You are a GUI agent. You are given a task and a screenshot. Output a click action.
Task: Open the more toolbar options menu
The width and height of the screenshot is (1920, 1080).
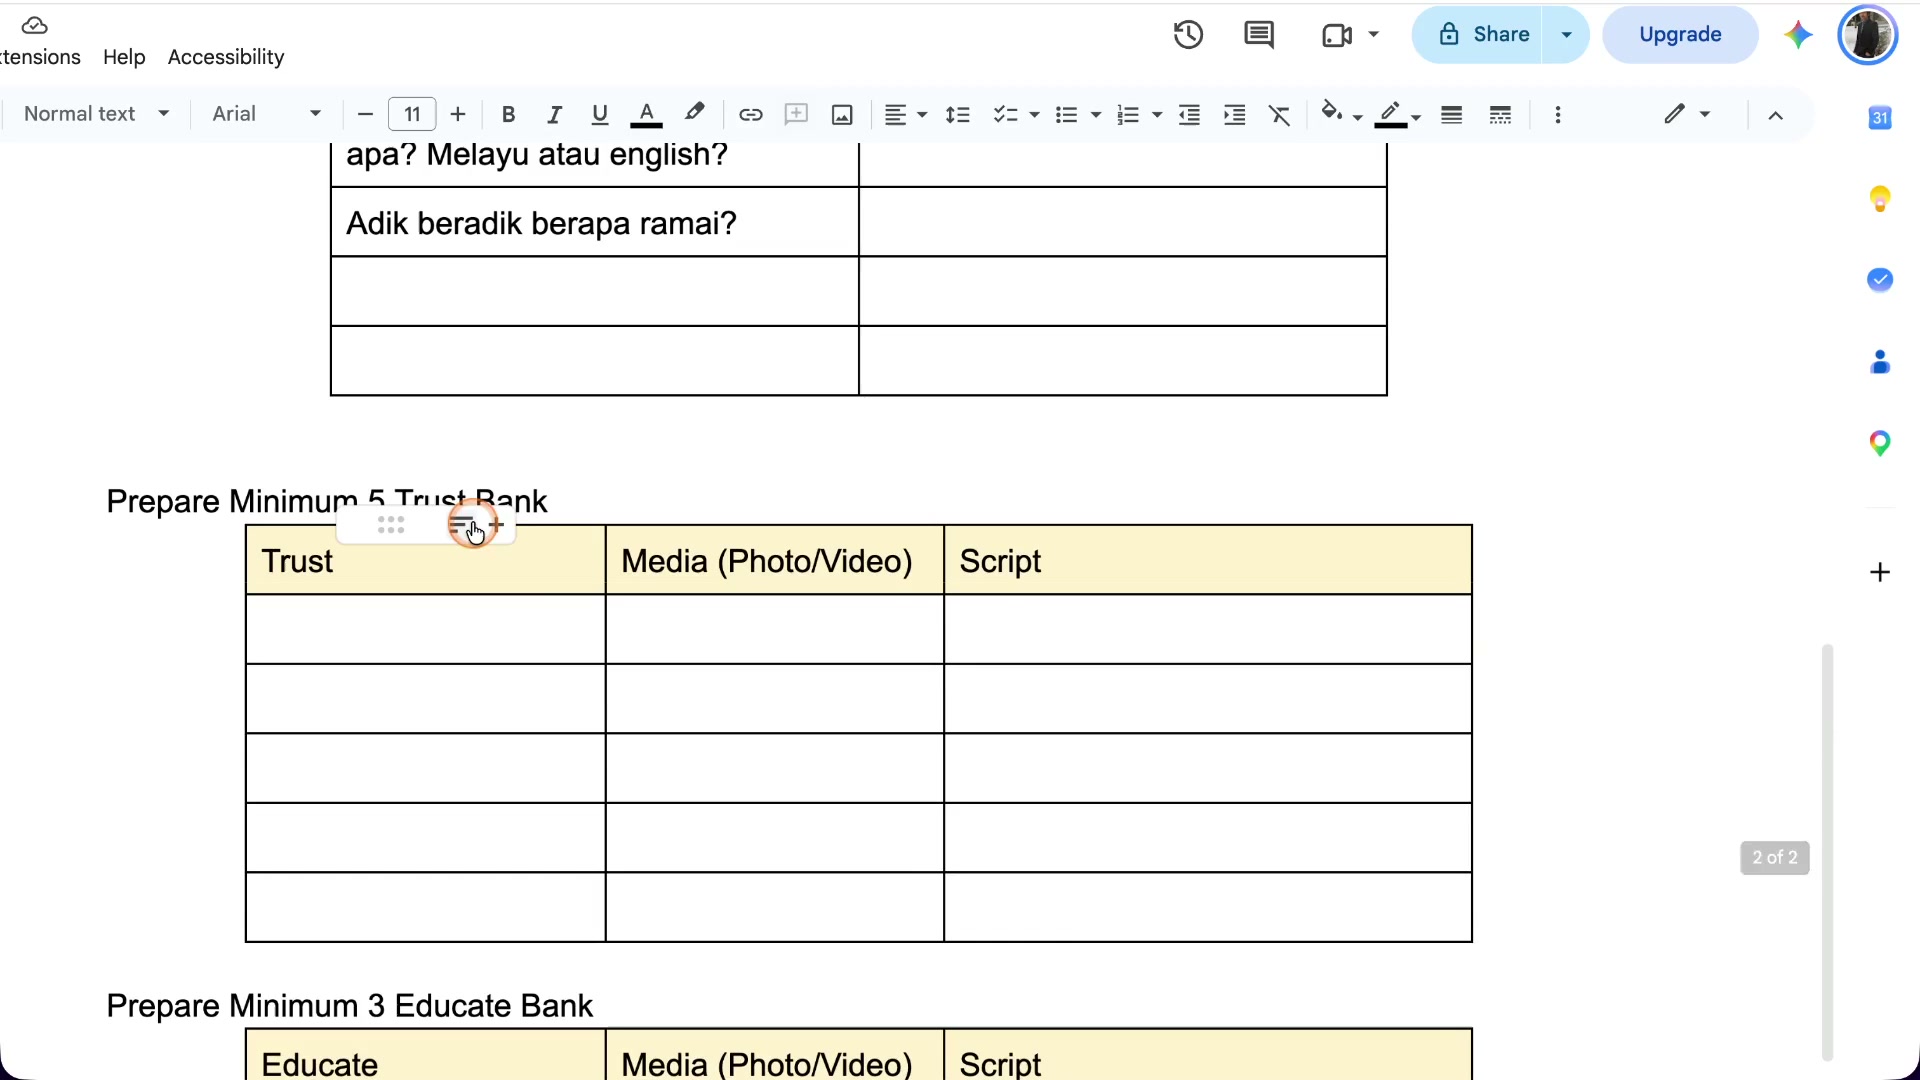[1558, 115]
